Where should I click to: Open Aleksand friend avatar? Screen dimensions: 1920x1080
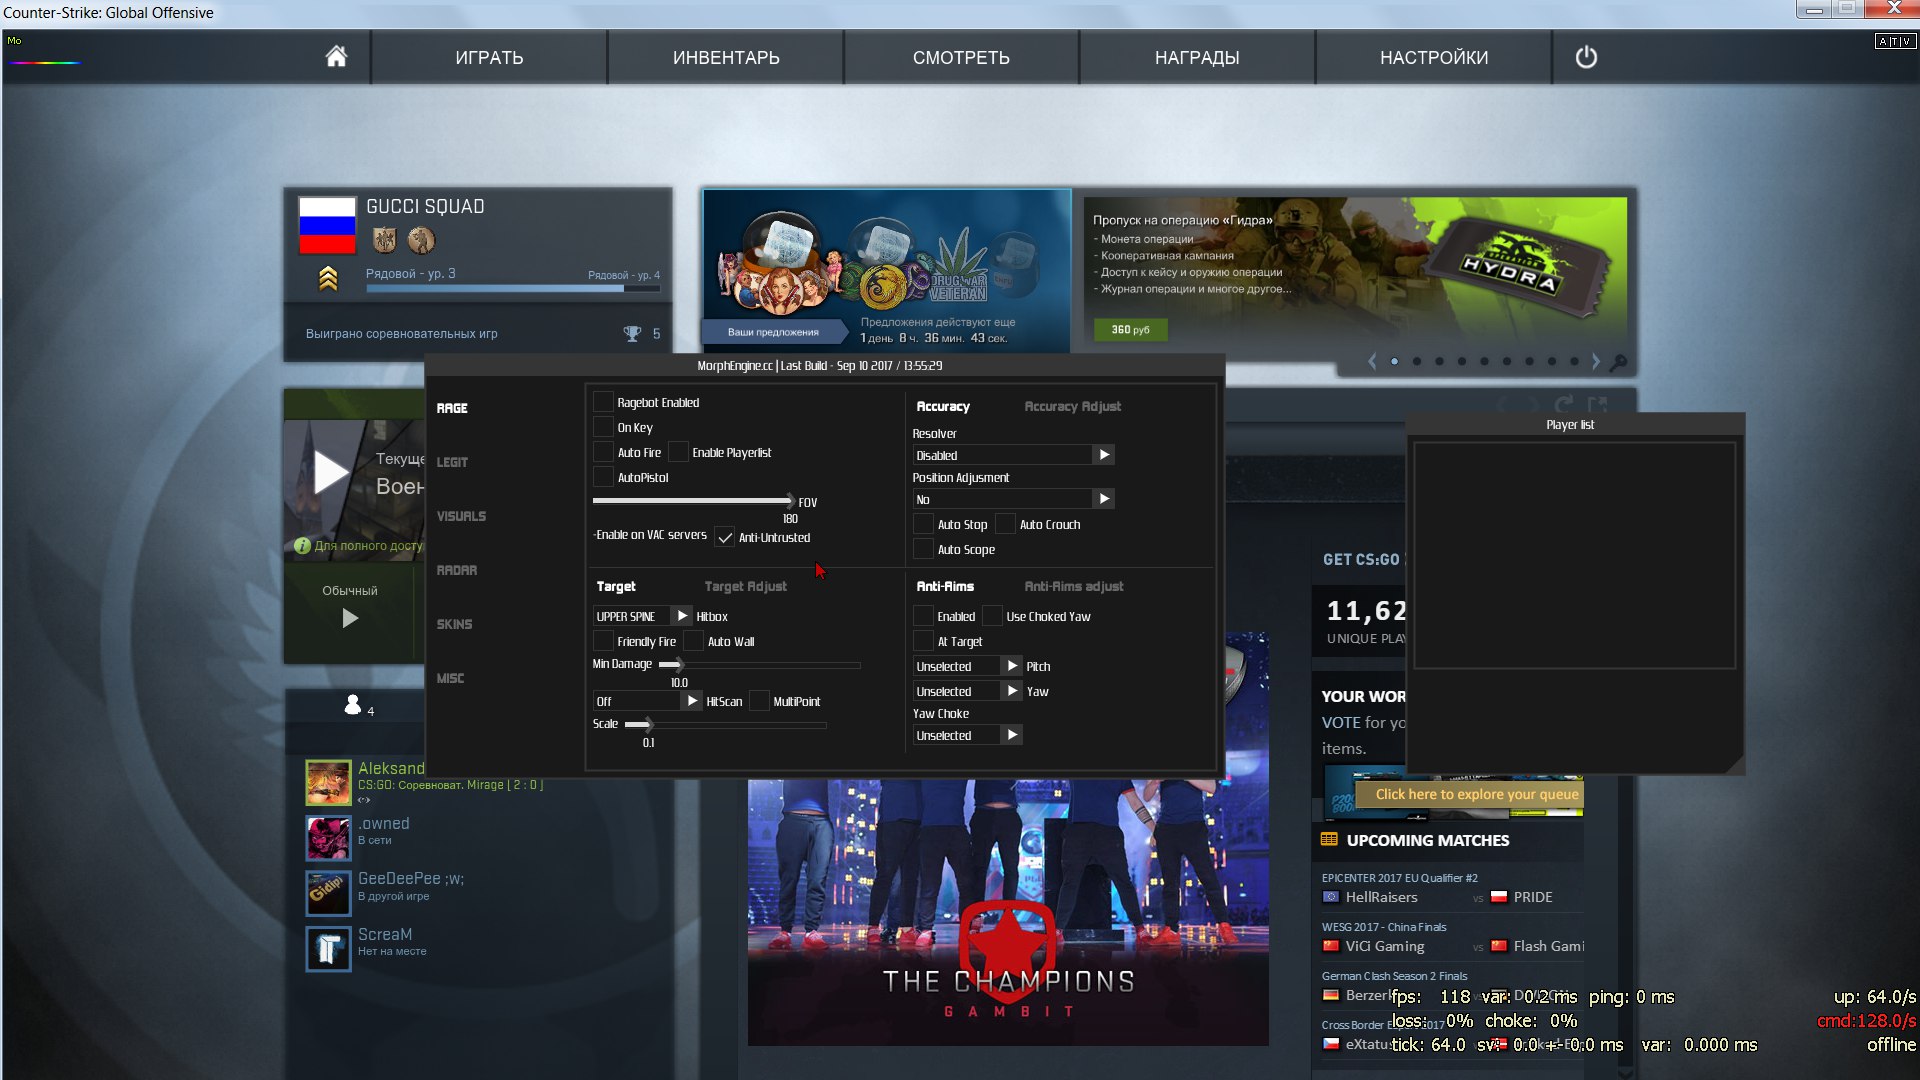(328, 782)
